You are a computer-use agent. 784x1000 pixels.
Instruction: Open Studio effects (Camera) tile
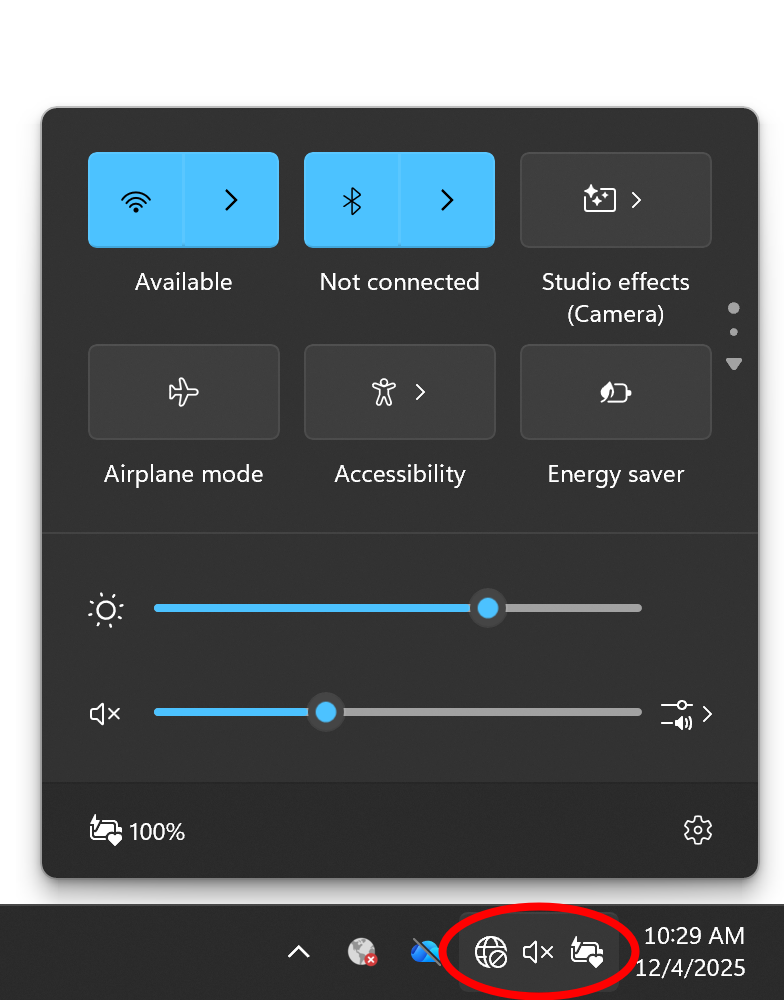pos(616,200)
